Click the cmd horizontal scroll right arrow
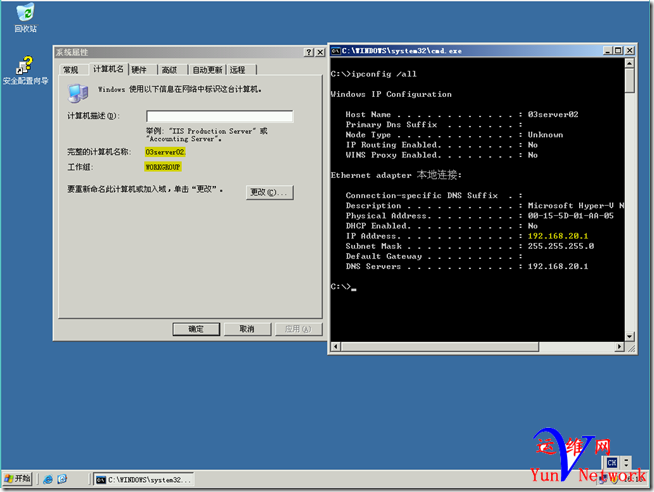 click(x=620, y=346)
